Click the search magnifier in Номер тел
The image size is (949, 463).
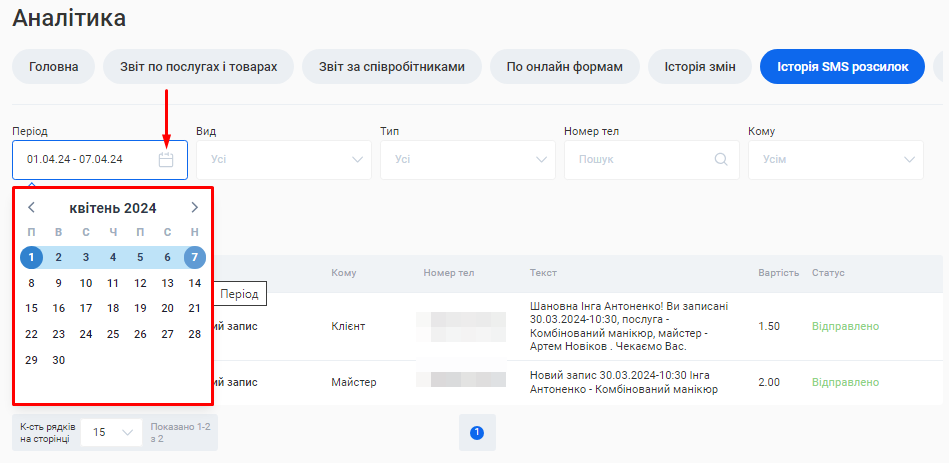[721, 159]
